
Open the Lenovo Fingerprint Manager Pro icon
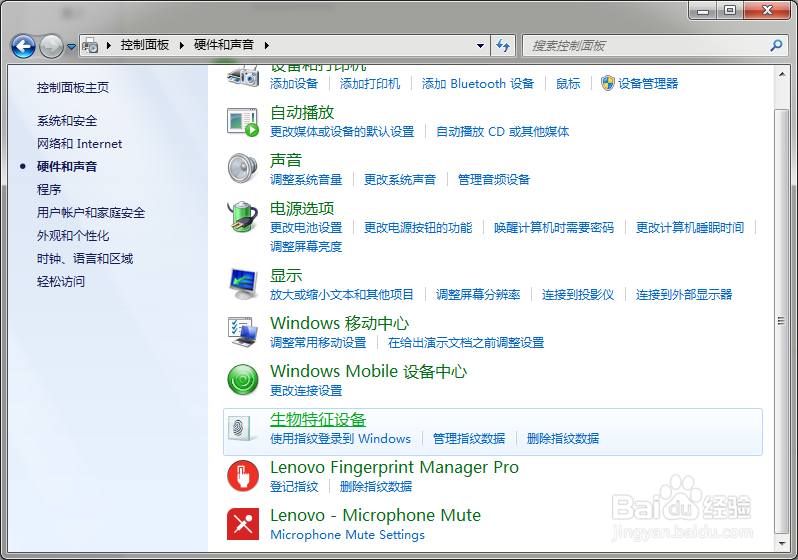tap(243, 476)
